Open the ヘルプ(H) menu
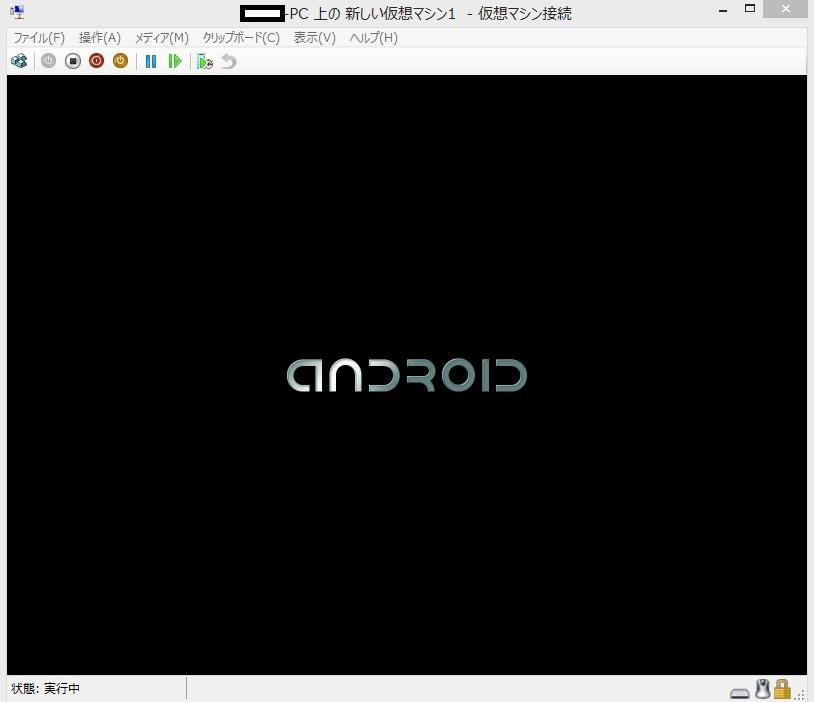Viewport: 814px width, 702px height. pyautogui.click(x=373, y=38)
